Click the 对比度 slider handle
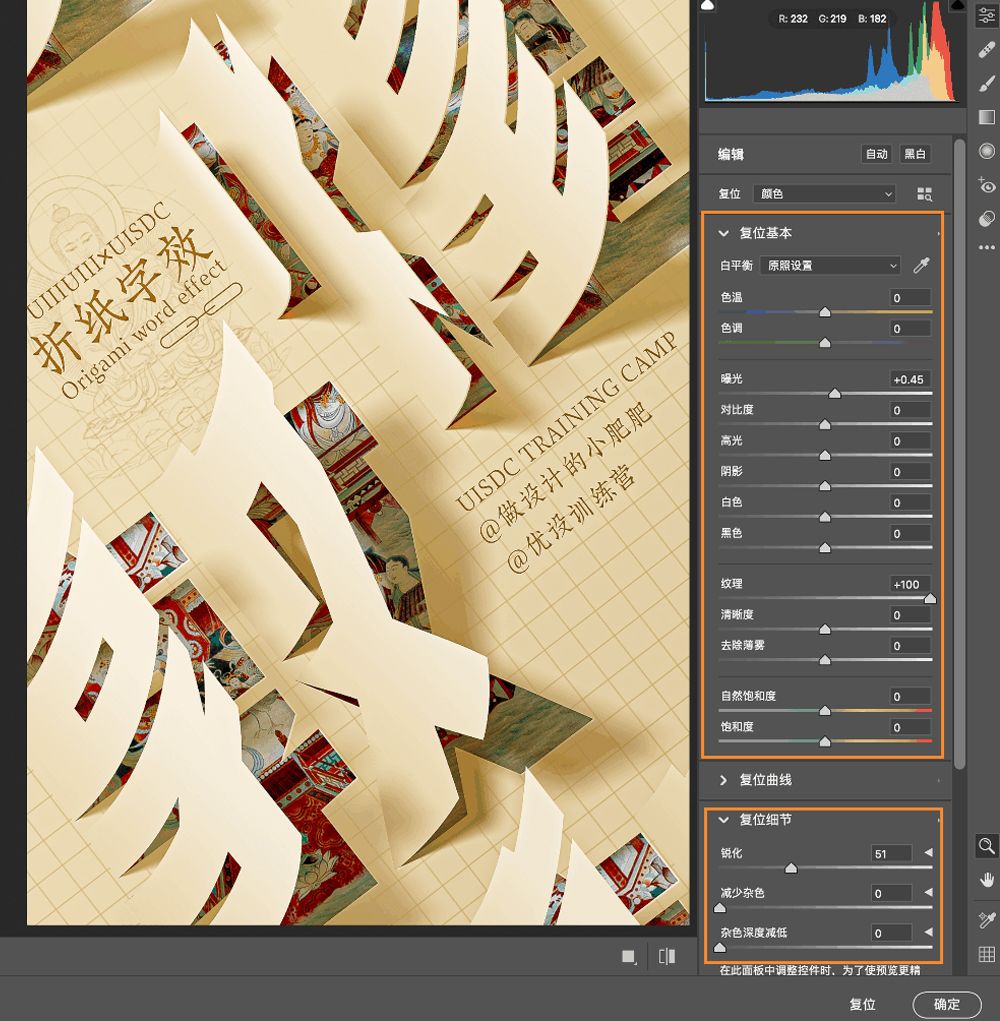Image resolution: width=1000 pixels, height=1021 pixels. pyautogui.click(x=825, y=425)
